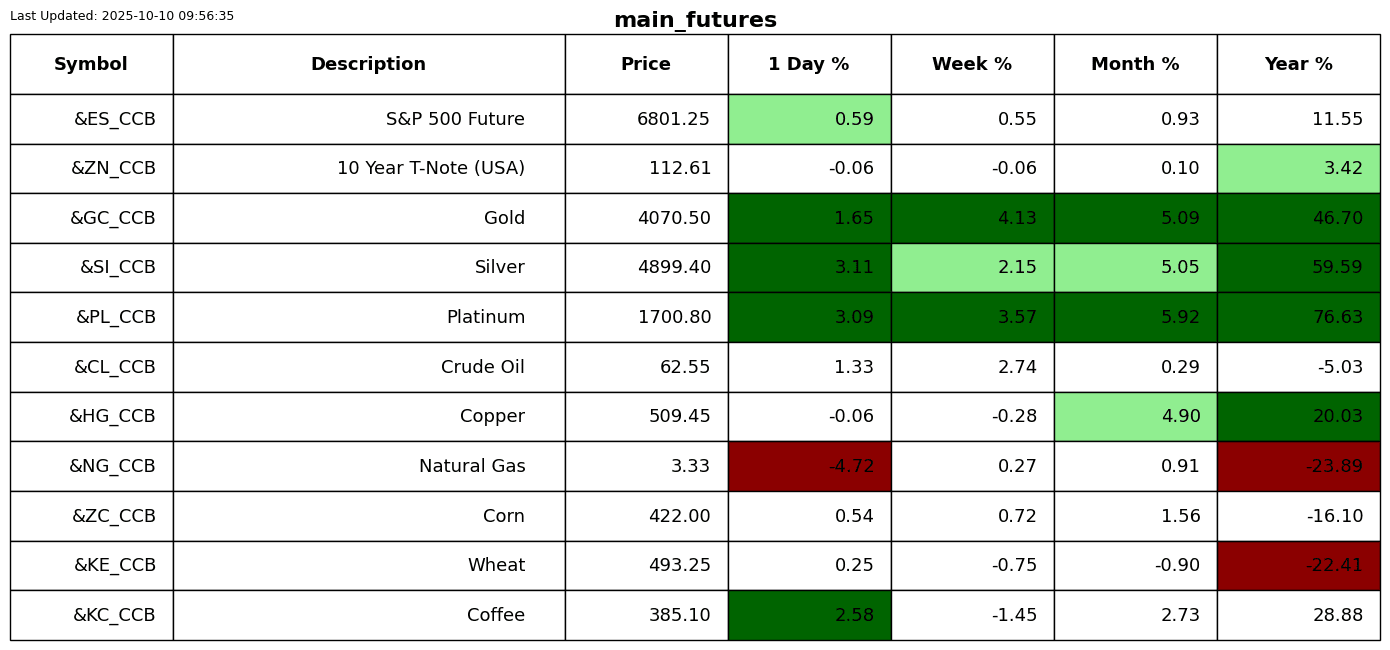Click the Price column header
The image size is (1390, 650).
pos(646,65)
